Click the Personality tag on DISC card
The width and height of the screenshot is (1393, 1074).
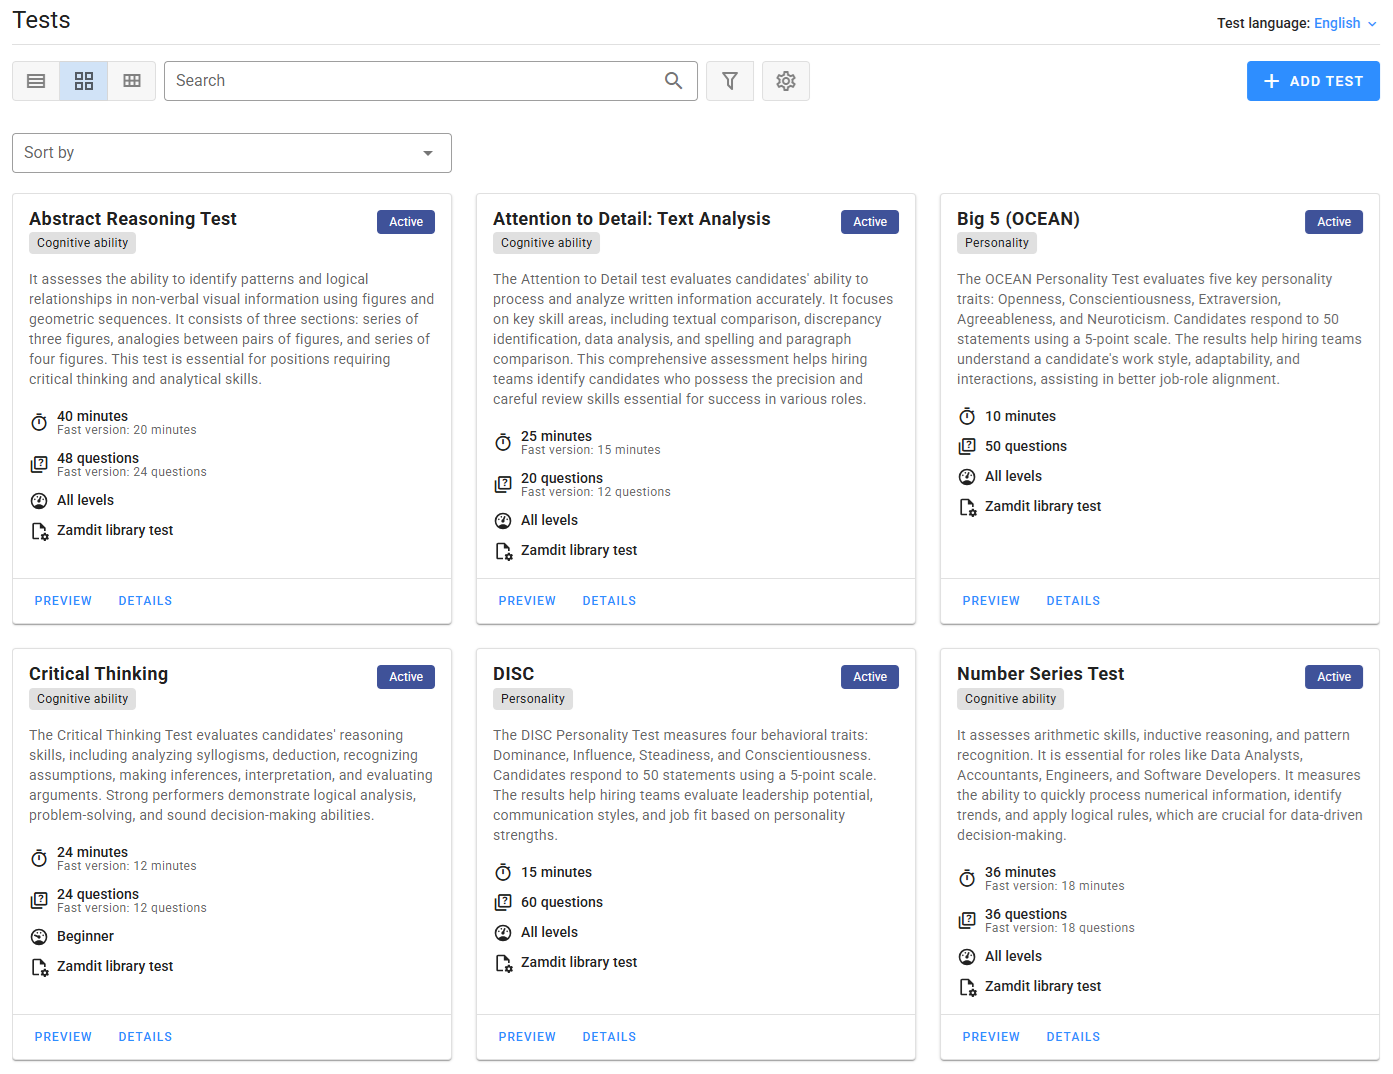533,698
